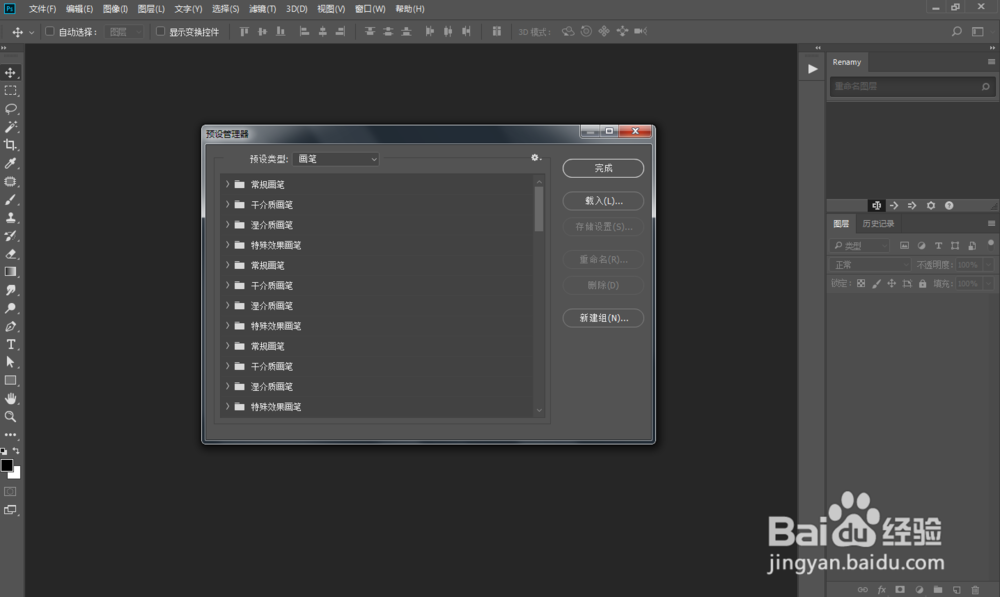Open the search icon in the options bar
This screenshot has width=1000, height=597.
pos(957,31)
